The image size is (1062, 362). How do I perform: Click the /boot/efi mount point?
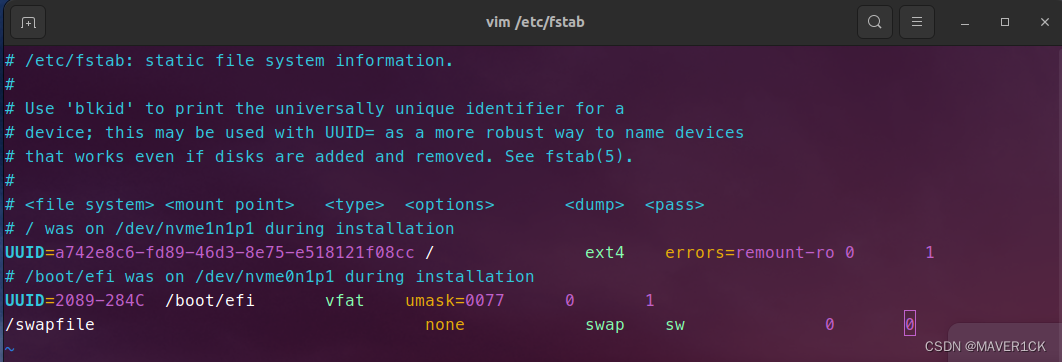tap(210, 300)
